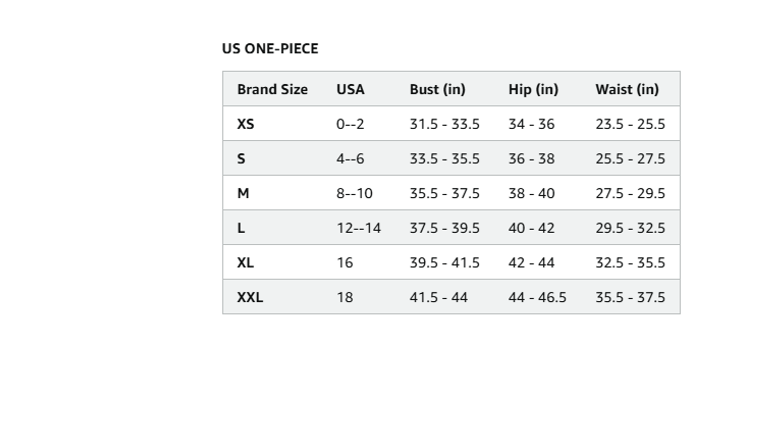Click waist value 23.5 - 25.5
This screenshot has height=437, width=784.
630,124
